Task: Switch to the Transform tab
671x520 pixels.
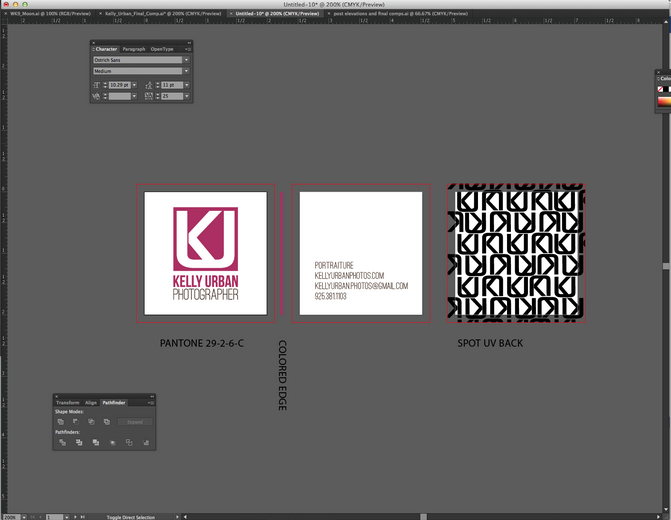Action: click(x=68, y=403)
